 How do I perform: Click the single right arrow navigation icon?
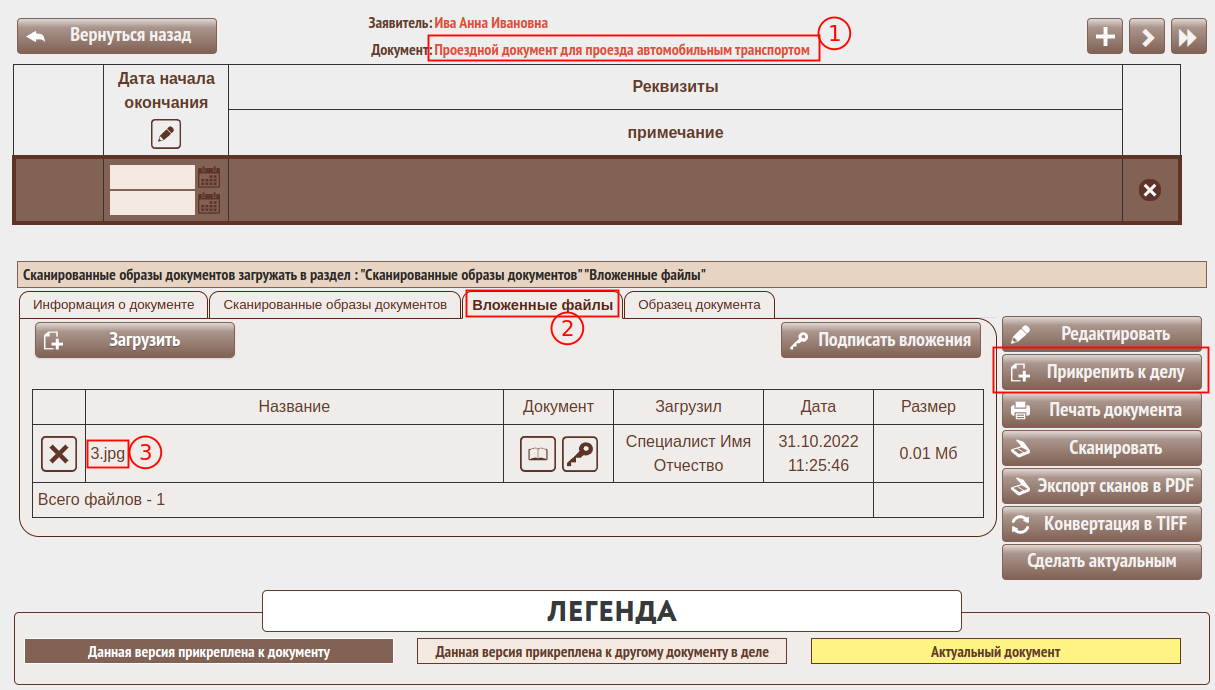(x=1146, y=37)
